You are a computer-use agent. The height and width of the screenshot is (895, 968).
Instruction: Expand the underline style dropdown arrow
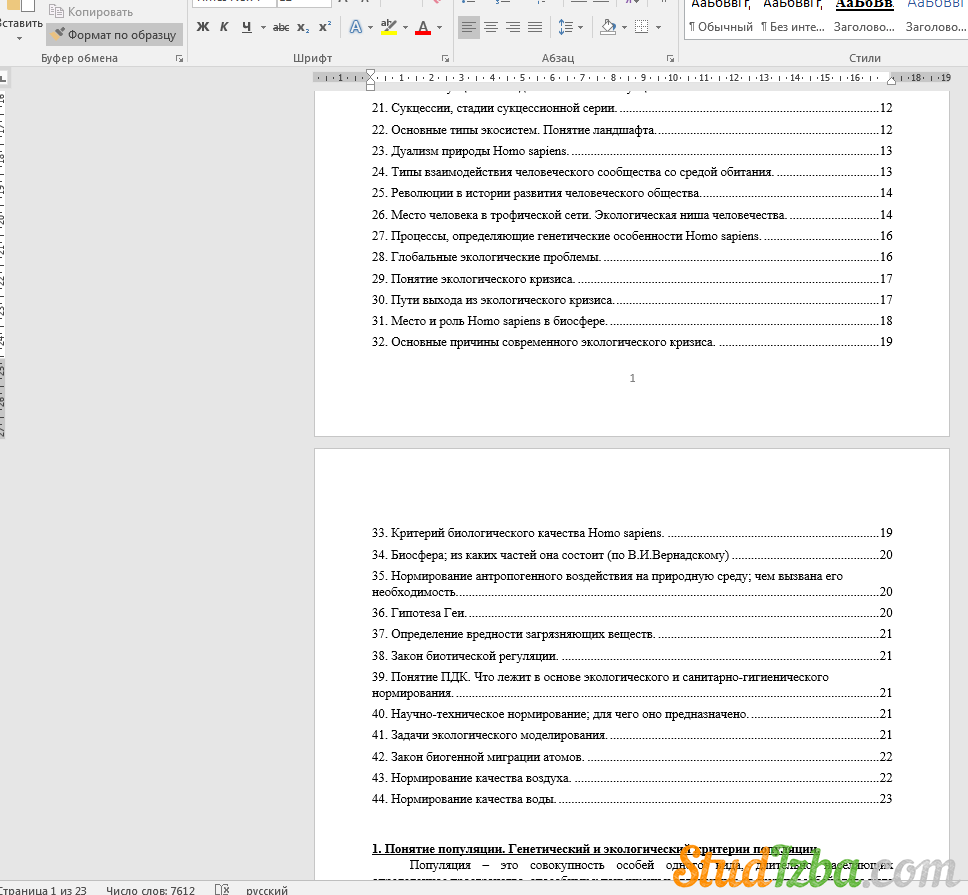pos(263,27)
